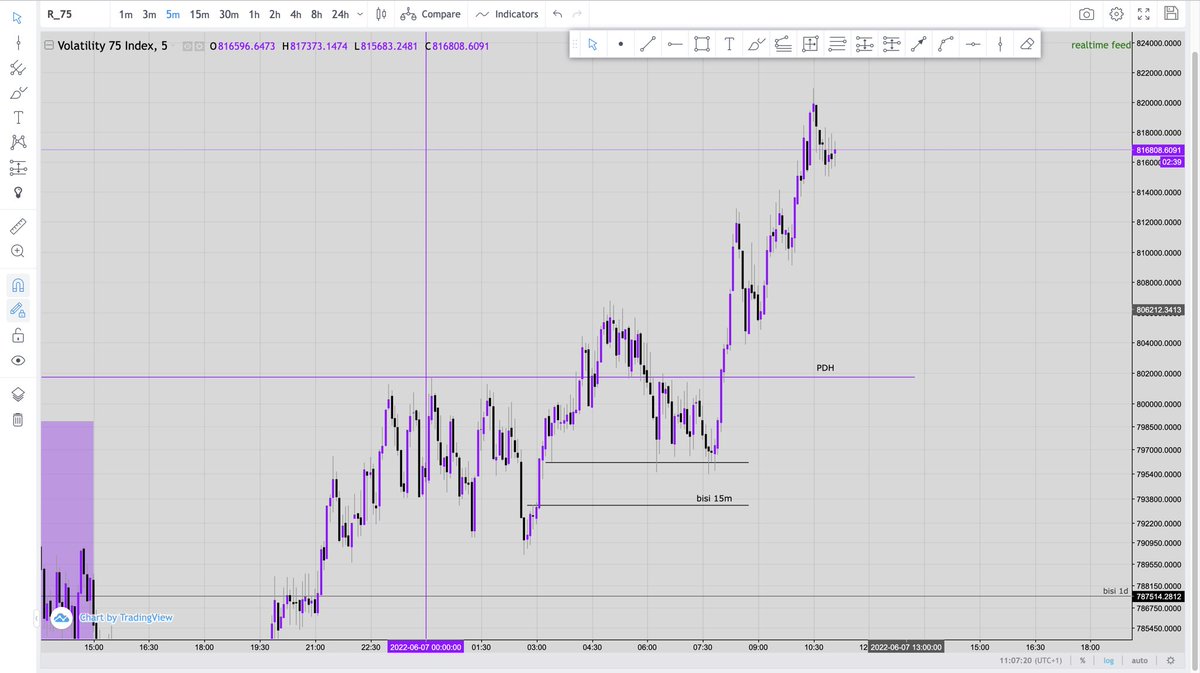Screen dimensions: 1200x673
Task: Enter fullscreen mode from the top toolbar
Action: click(x=1143, y=13)
